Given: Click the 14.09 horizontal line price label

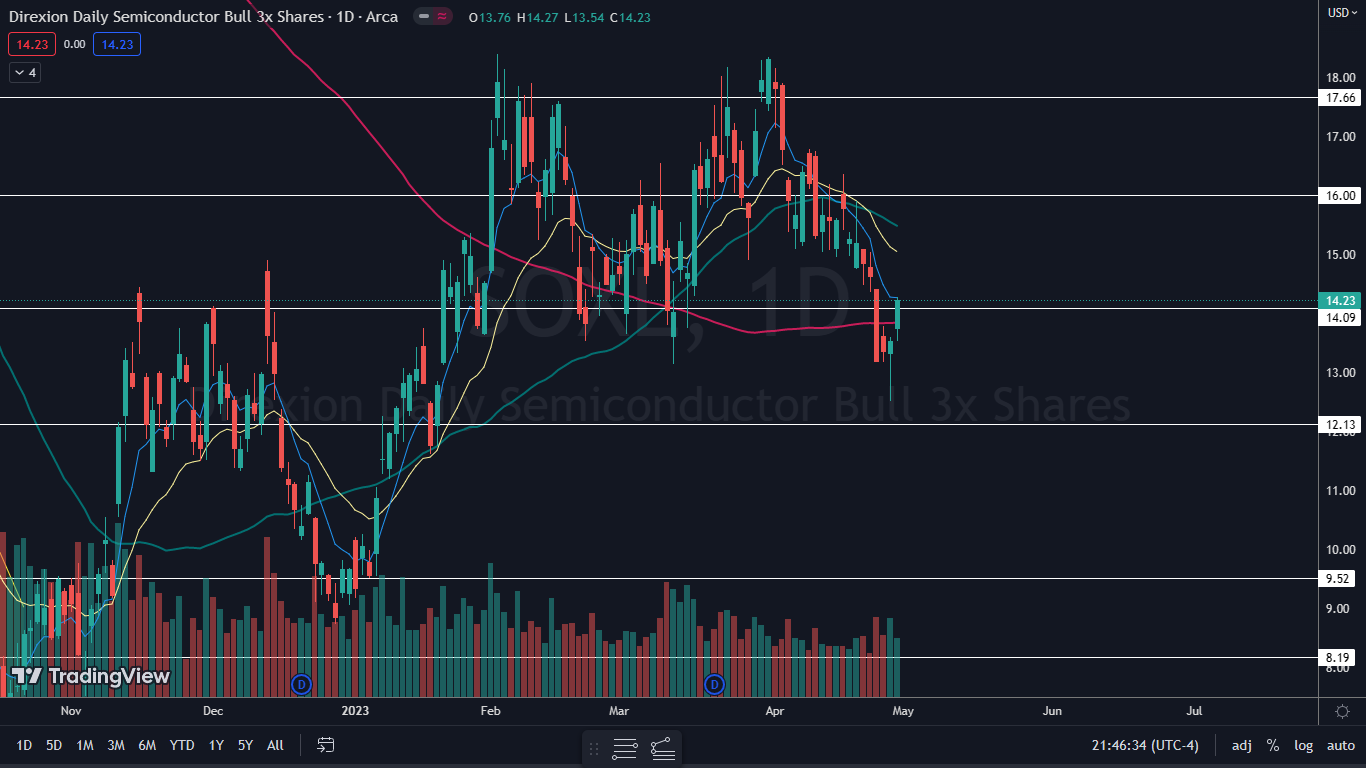Looking at the screenshot, I should [x=1340, y=318].
